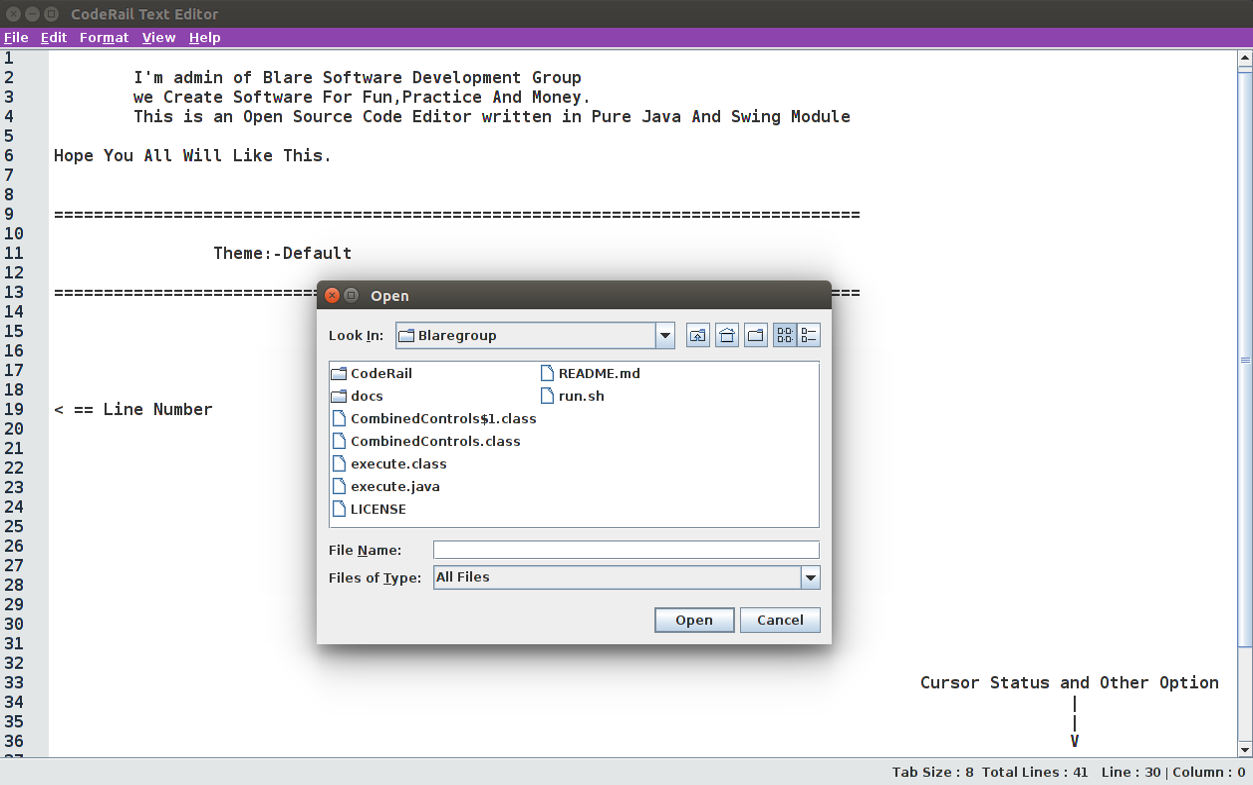Switch to List view in the Open dialog
Viewport: 1253px width, 785px height.
click(785, 336)
